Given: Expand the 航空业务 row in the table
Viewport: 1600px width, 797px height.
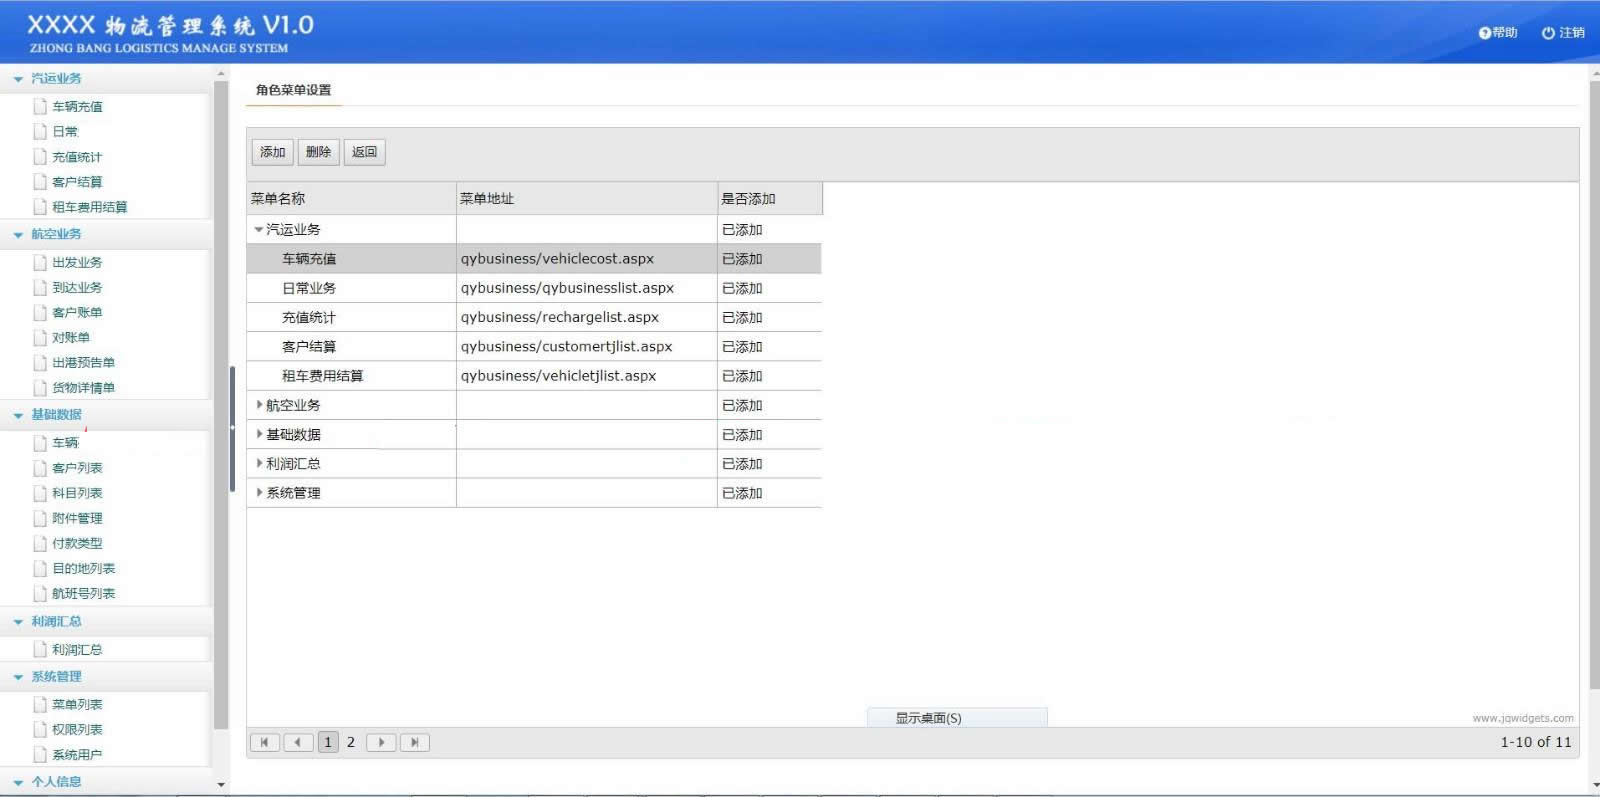Looking at the screenshot, I should [259, 405].
